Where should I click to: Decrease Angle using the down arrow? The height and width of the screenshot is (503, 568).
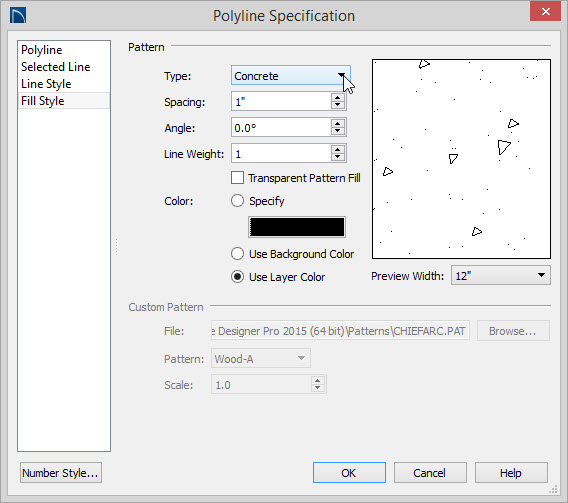tap(338, 131)
